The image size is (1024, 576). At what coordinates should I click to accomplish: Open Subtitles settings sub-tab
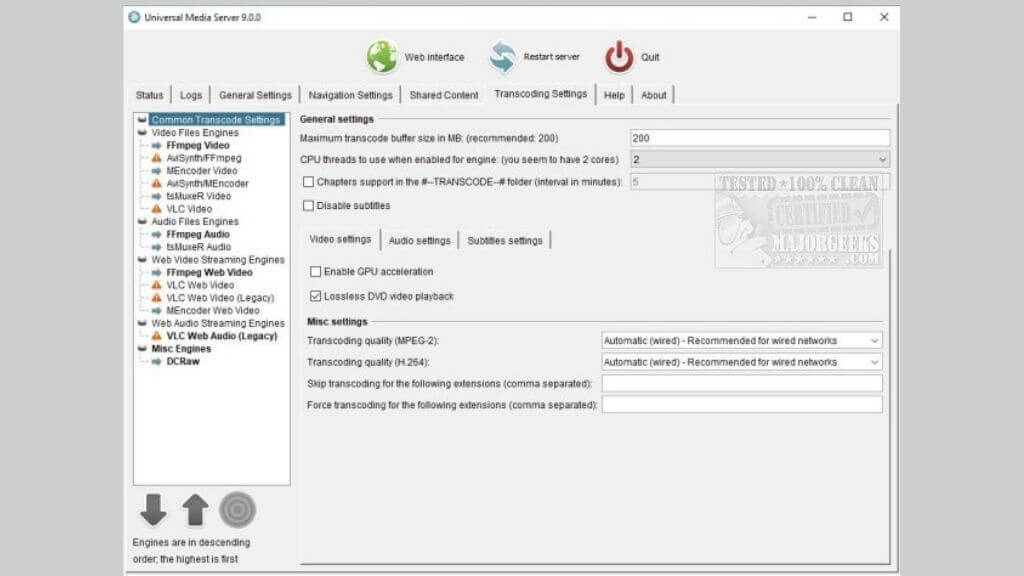click(505, 240)
